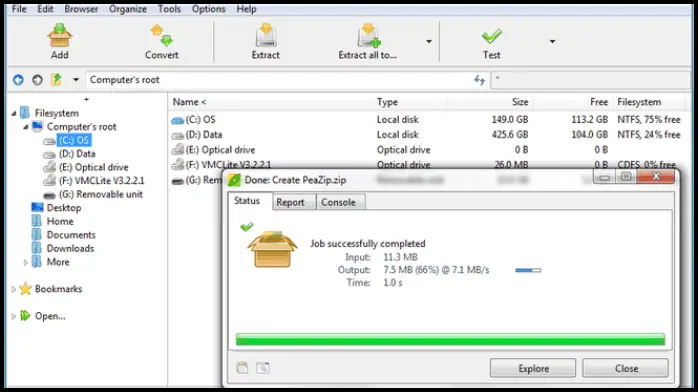
Task: Open the Extract all to dropdown arrow
Action: point(429,41)
